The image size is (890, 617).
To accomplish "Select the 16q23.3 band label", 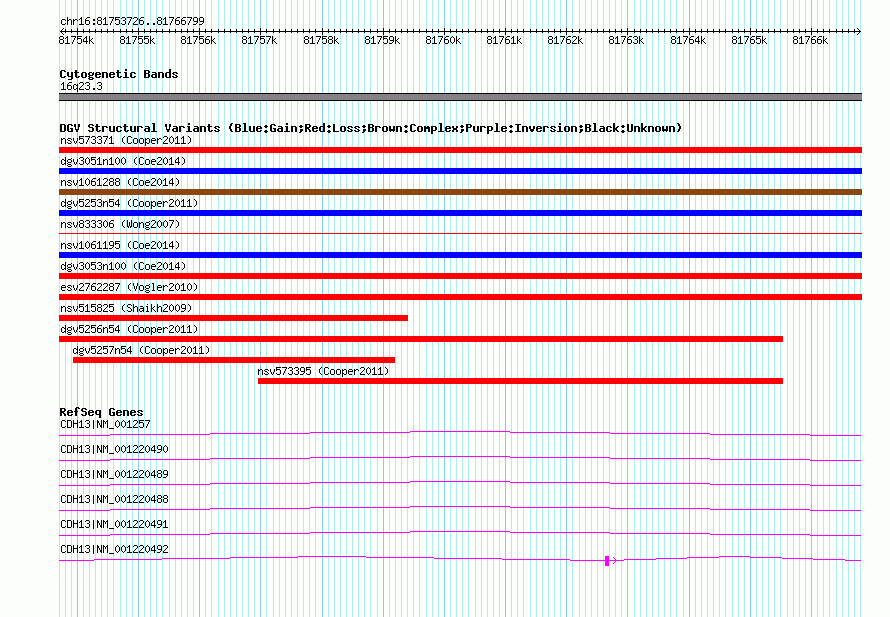I will [82, 86].
